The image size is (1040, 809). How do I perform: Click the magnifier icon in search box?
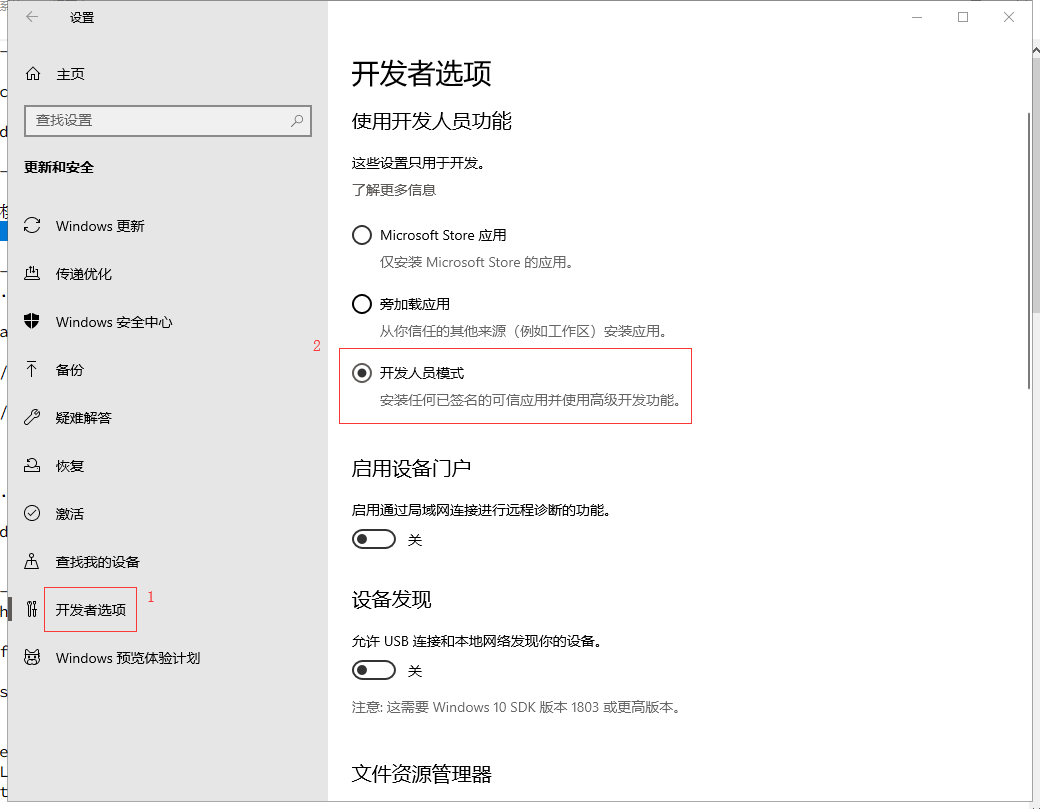pyautogui.click(x=296, y=121)
